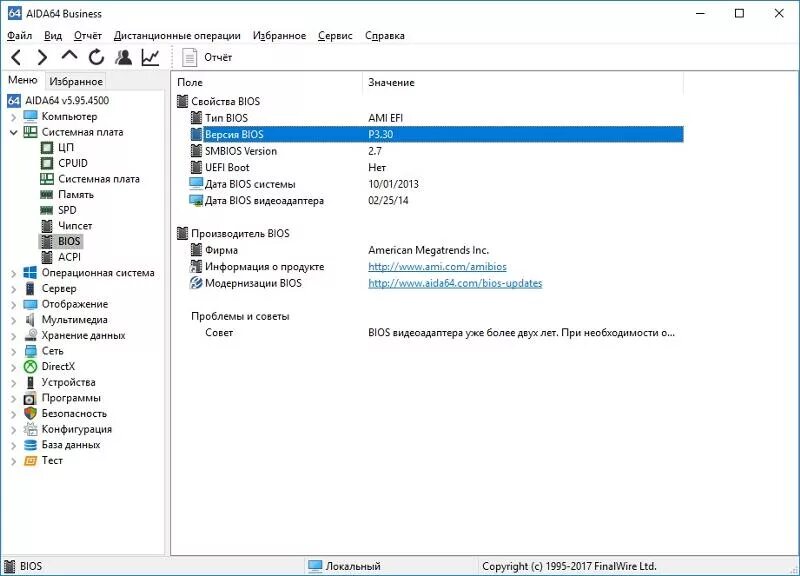The image size is (800, 576).
Task: Select the Тип BIOS row
Action: pyautogui.click(x=437, y=118)
